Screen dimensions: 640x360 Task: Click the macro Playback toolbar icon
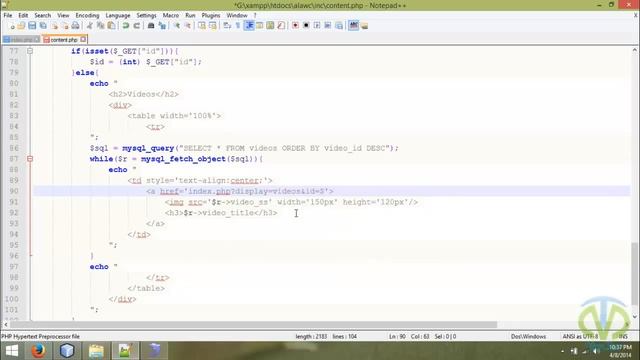pos(317,26)
